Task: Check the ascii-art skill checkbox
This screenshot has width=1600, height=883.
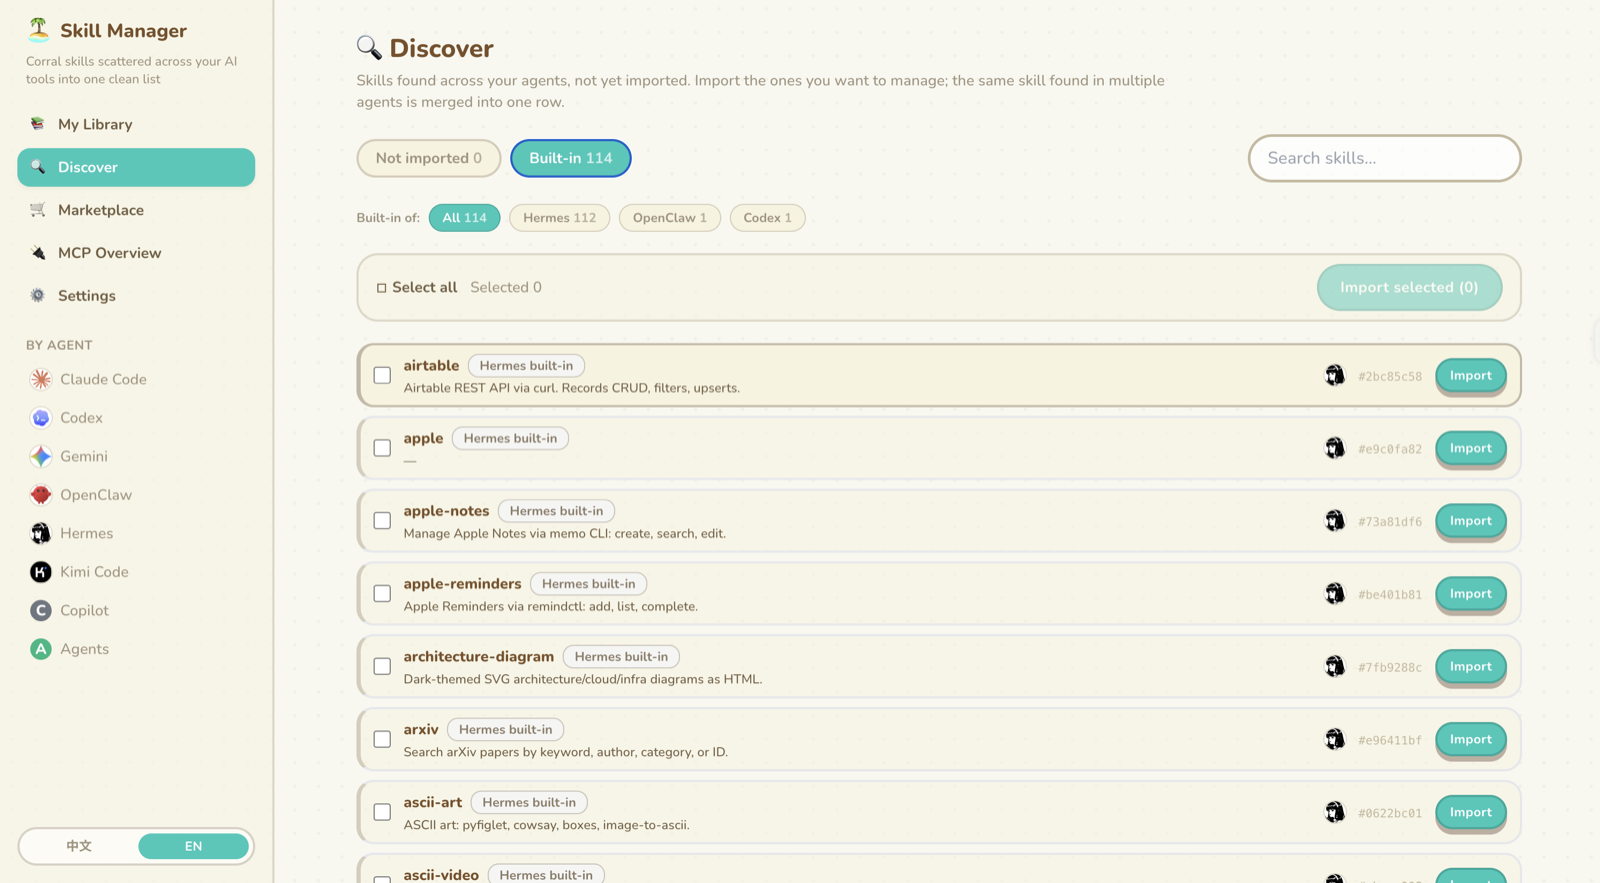Action: click(x=382, y=812)
